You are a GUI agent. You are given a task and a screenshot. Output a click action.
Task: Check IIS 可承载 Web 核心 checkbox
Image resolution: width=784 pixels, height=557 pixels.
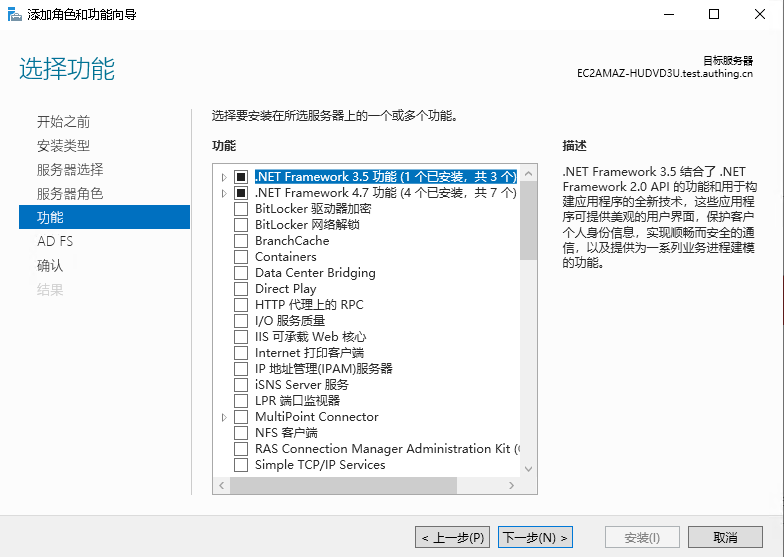click(x=241, y=337)
